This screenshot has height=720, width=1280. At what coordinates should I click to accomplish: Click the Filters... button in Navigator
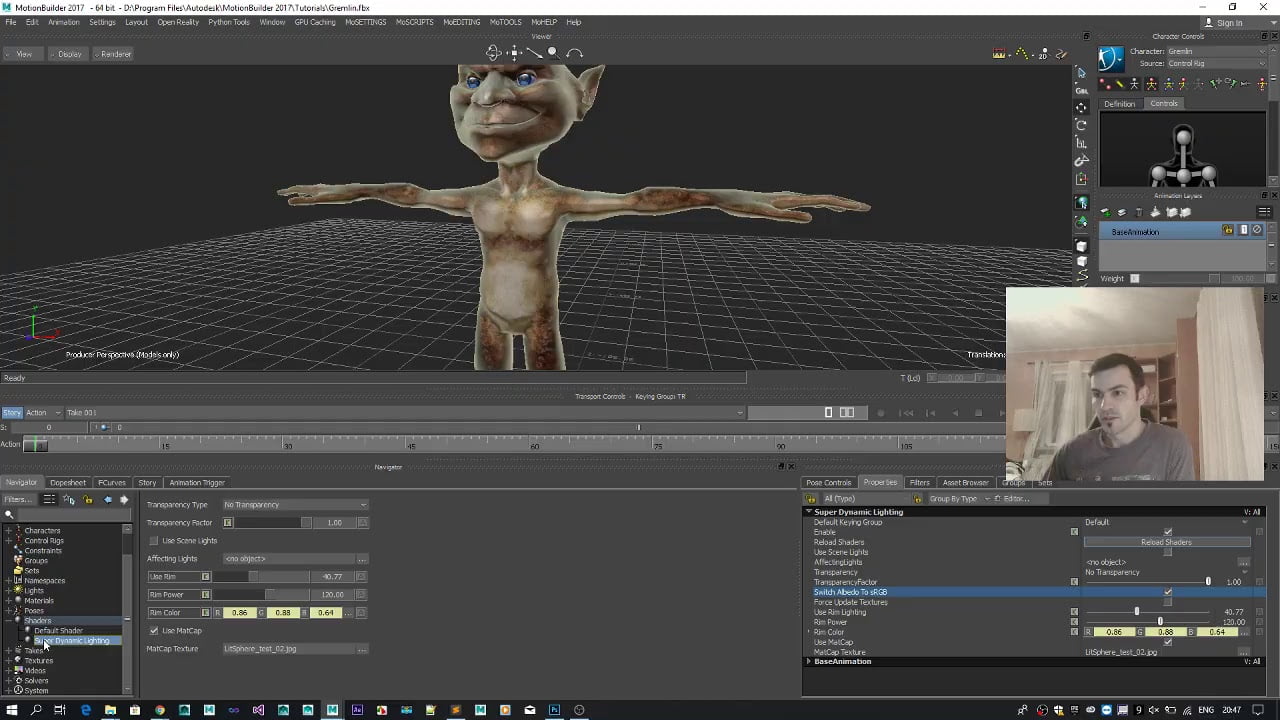click(x=18, y=499)
